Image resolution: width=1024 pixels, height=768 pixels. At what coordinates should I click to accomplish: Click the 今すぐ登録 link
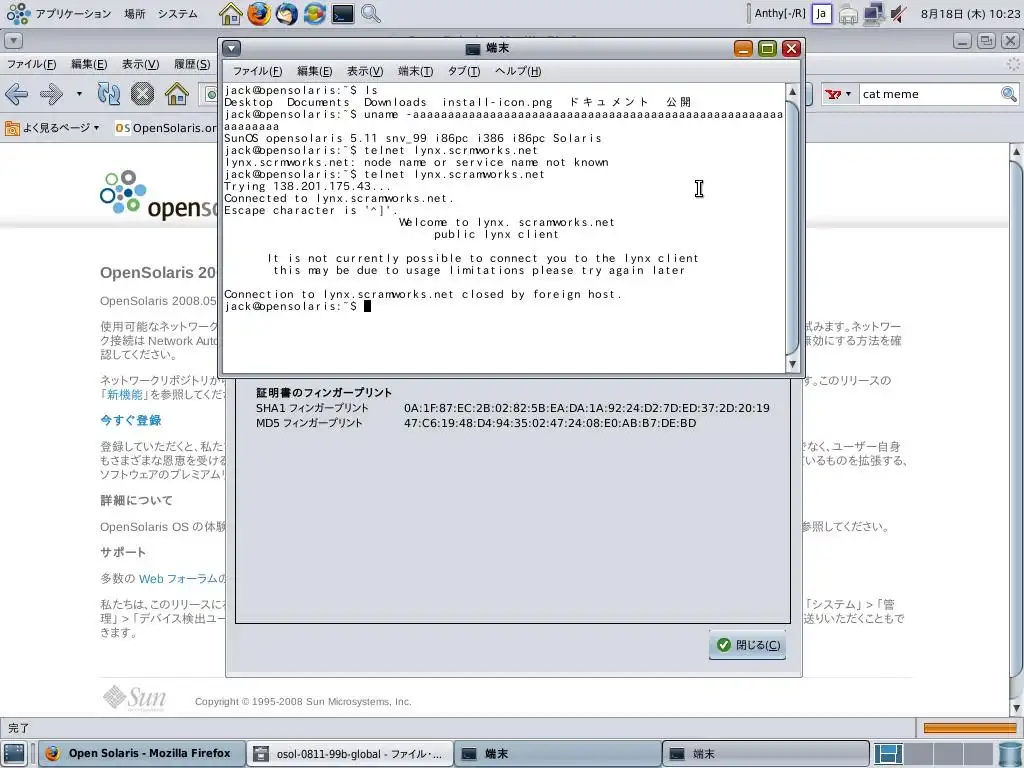point(131,421)
